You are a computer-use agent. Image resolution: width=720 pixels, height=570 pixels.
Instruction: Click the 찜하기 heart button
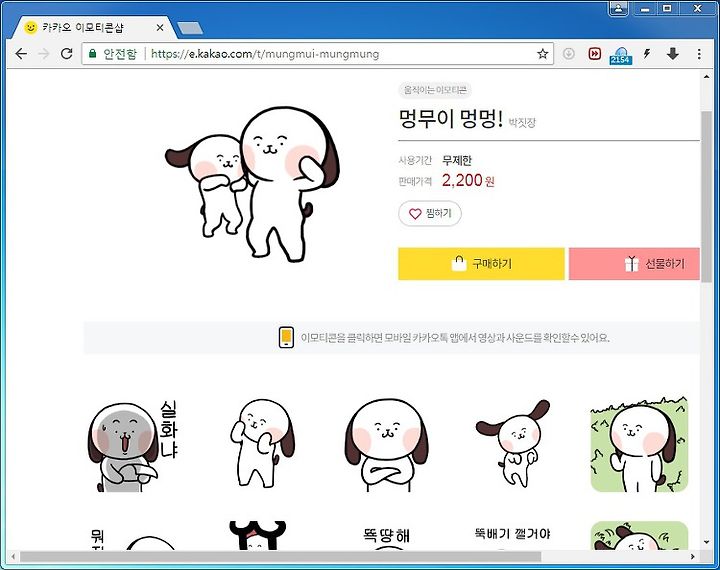tap(430, 214)
